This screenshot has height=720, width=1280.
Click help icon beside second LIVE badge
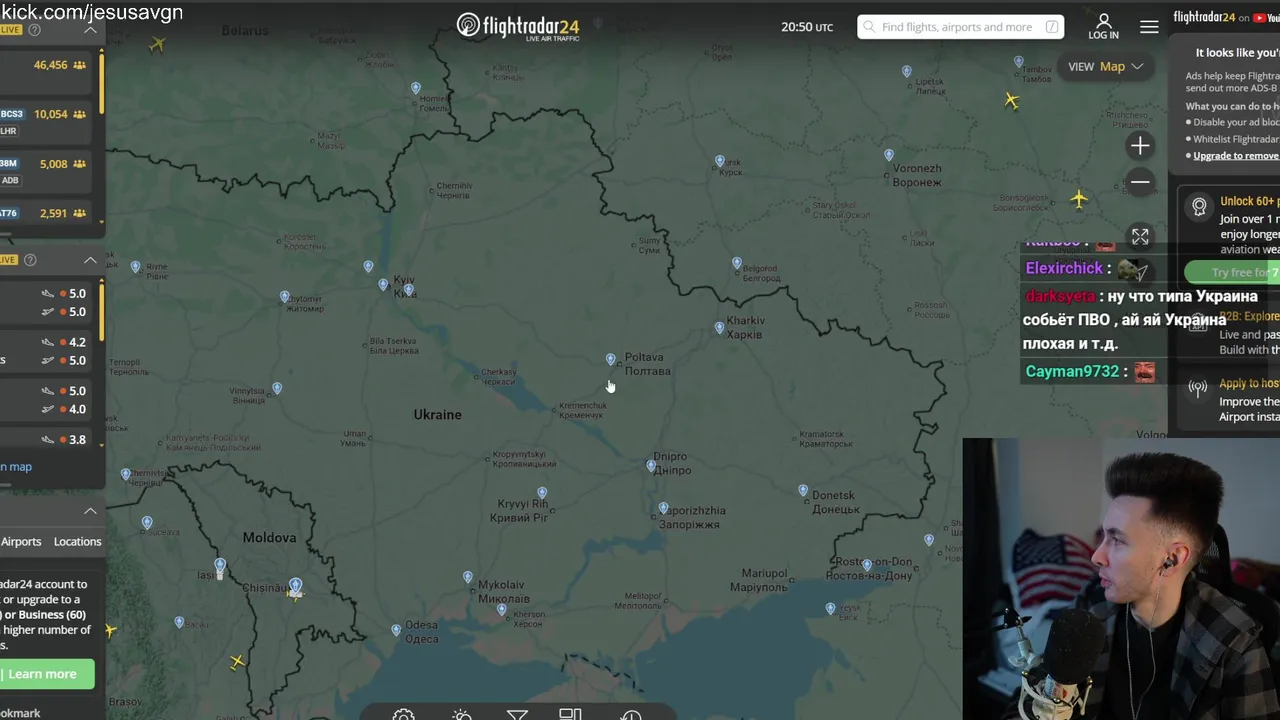(30, 260)
